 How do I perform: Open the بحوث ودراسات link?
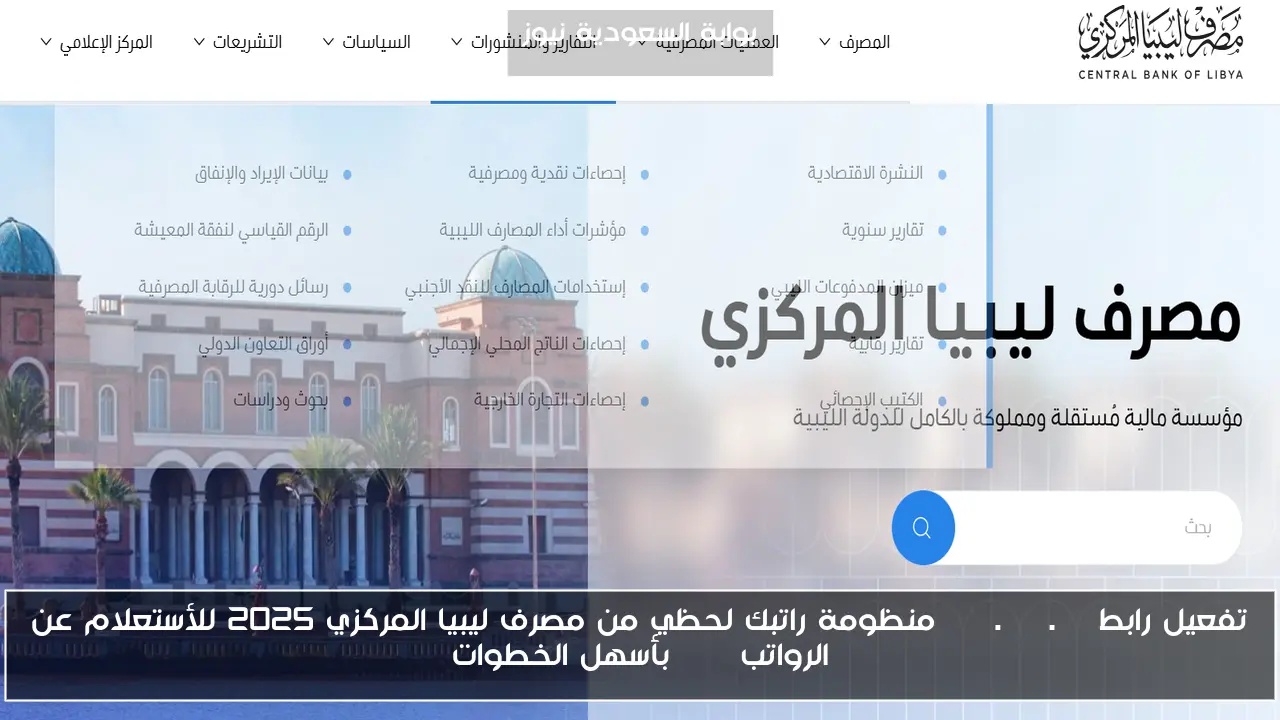281,400
